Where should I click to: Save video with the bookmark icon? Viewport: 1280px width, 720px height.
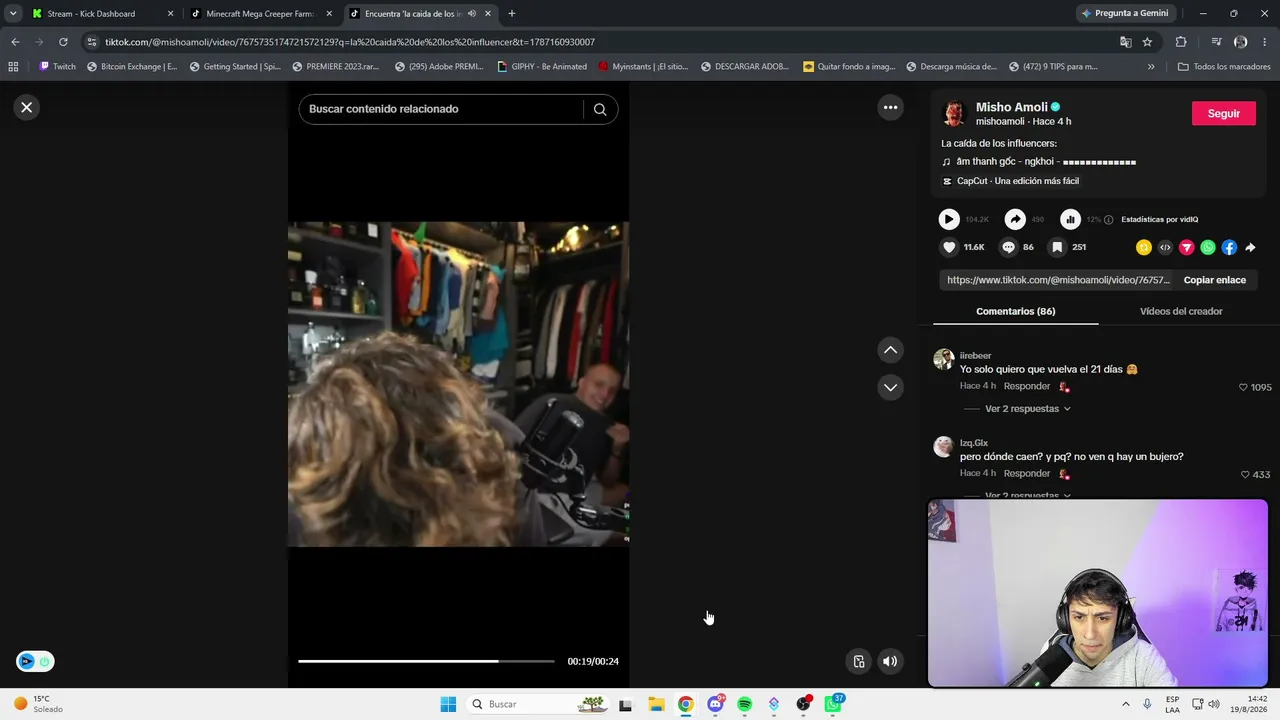click(1057, 247)
